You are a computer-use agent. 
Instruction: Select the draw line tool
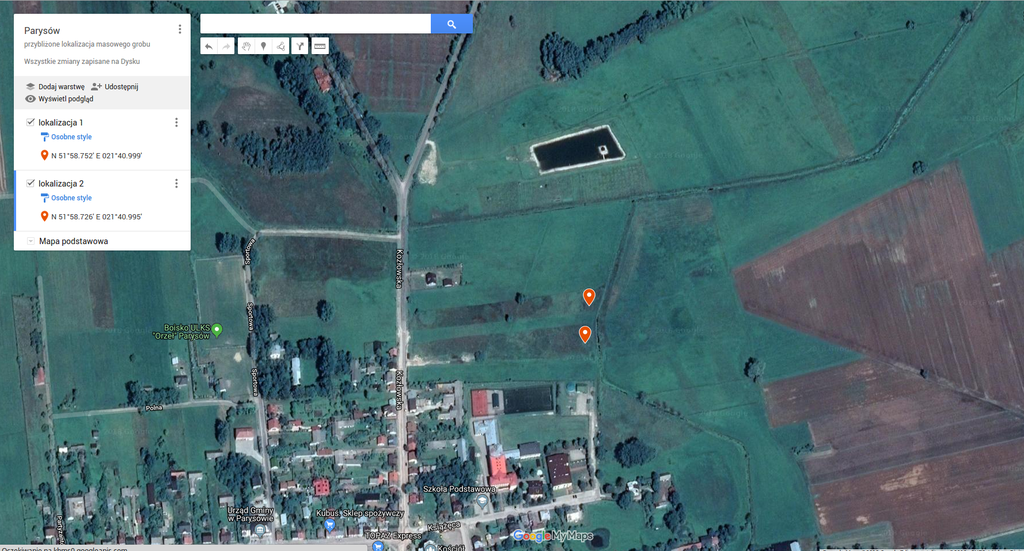click(281, 46)
